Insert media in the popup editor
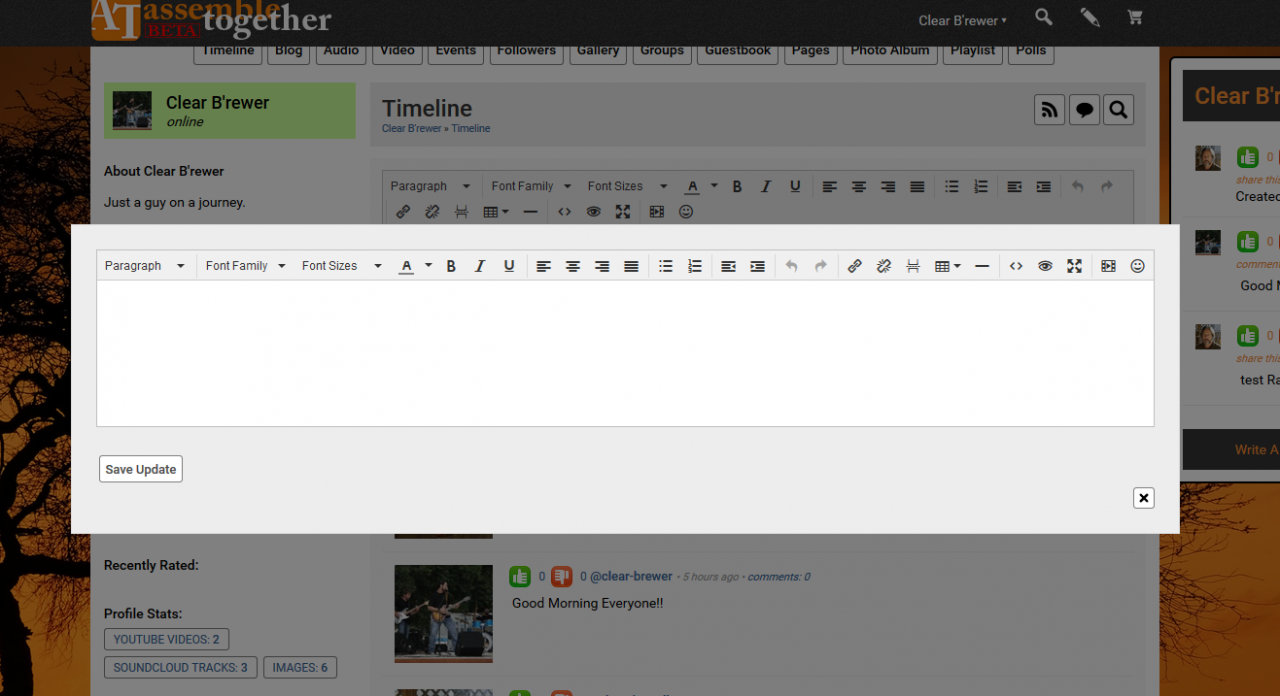This screenshot has width=1280, height=696. click(x=1108, y=266)
